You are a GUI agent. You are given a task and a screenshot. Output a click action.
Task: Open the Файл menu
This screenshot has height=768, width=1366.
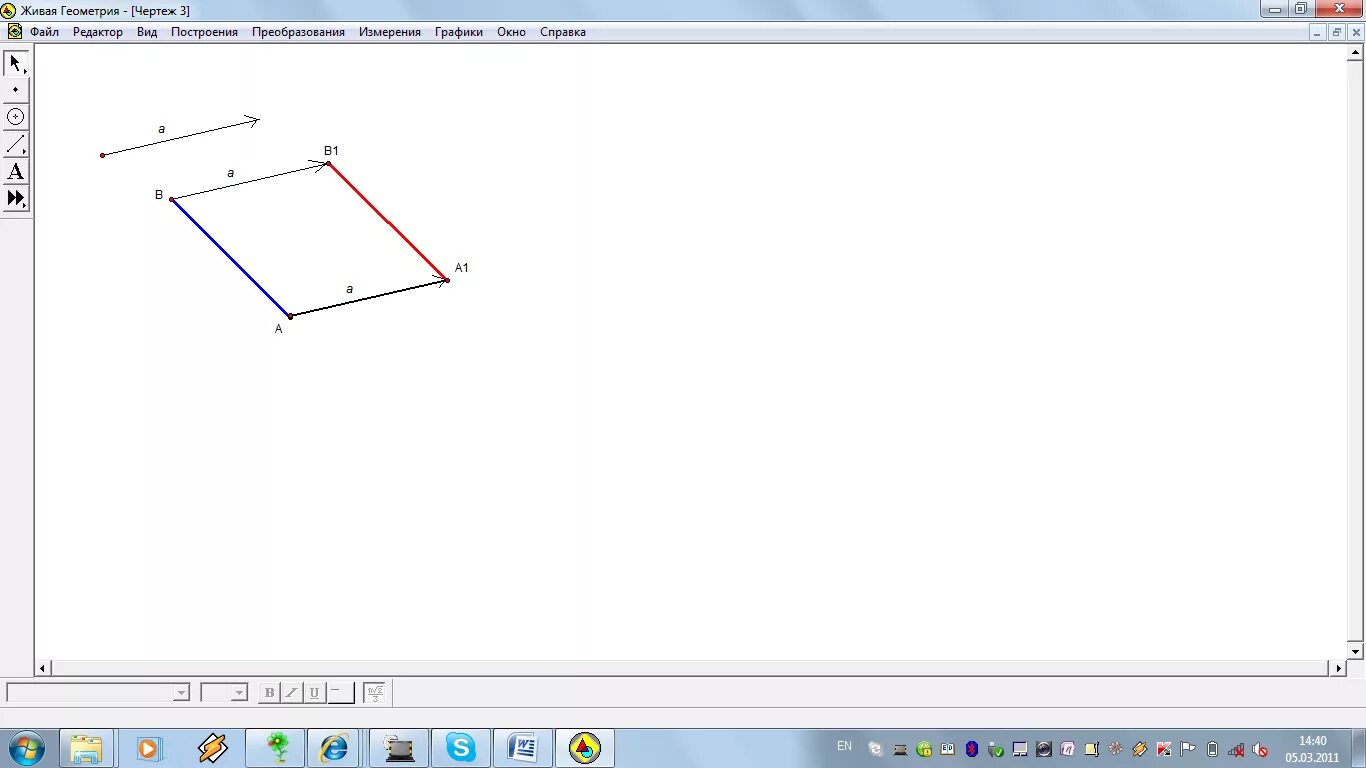(44, 32)
